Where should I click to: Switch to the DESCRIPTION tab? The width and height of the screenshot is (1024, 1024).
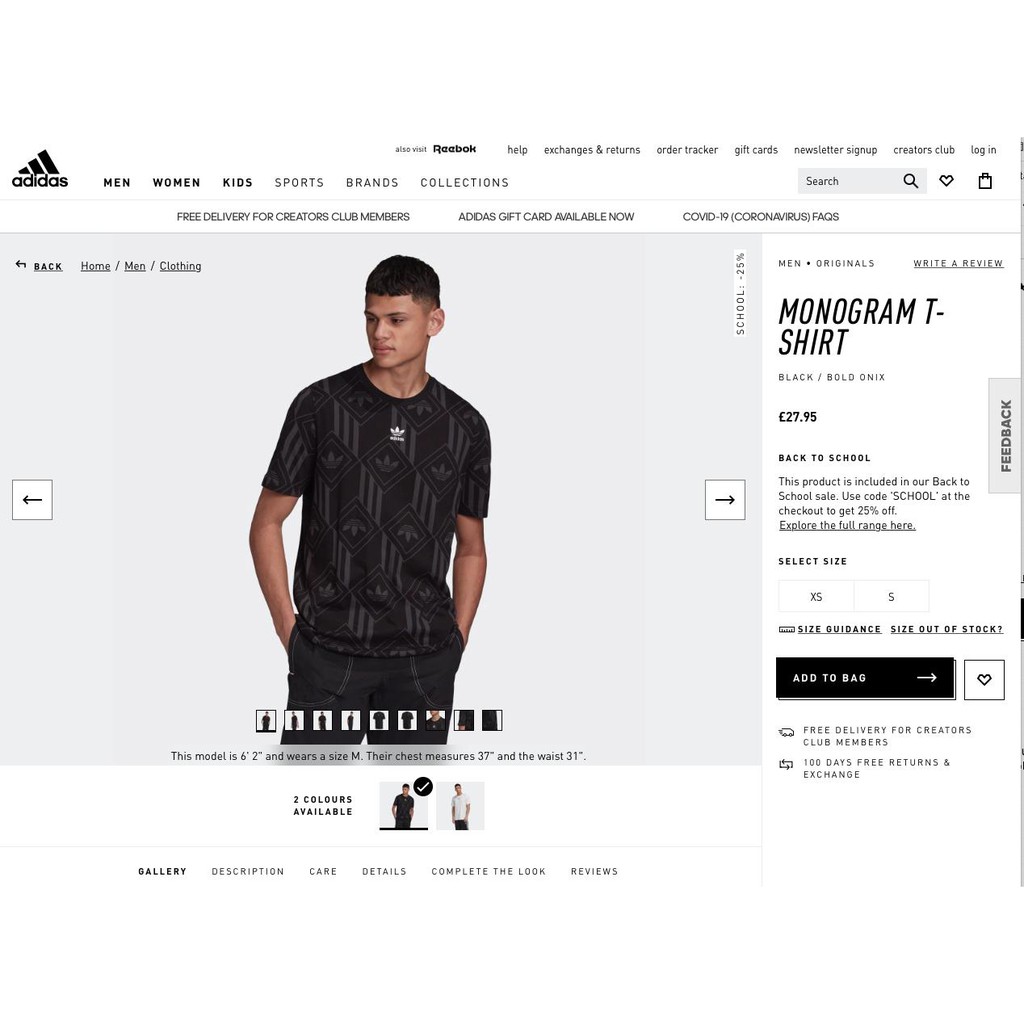pos(248,871)
